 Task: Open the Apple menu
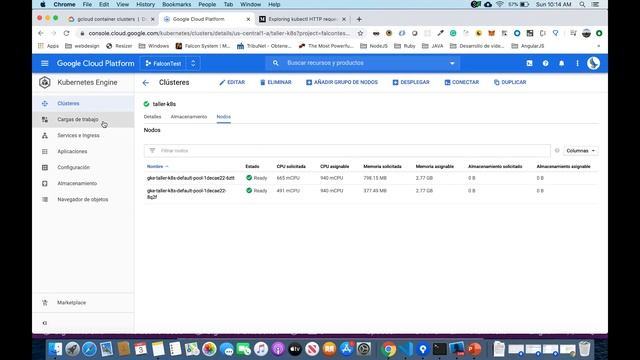42,4
